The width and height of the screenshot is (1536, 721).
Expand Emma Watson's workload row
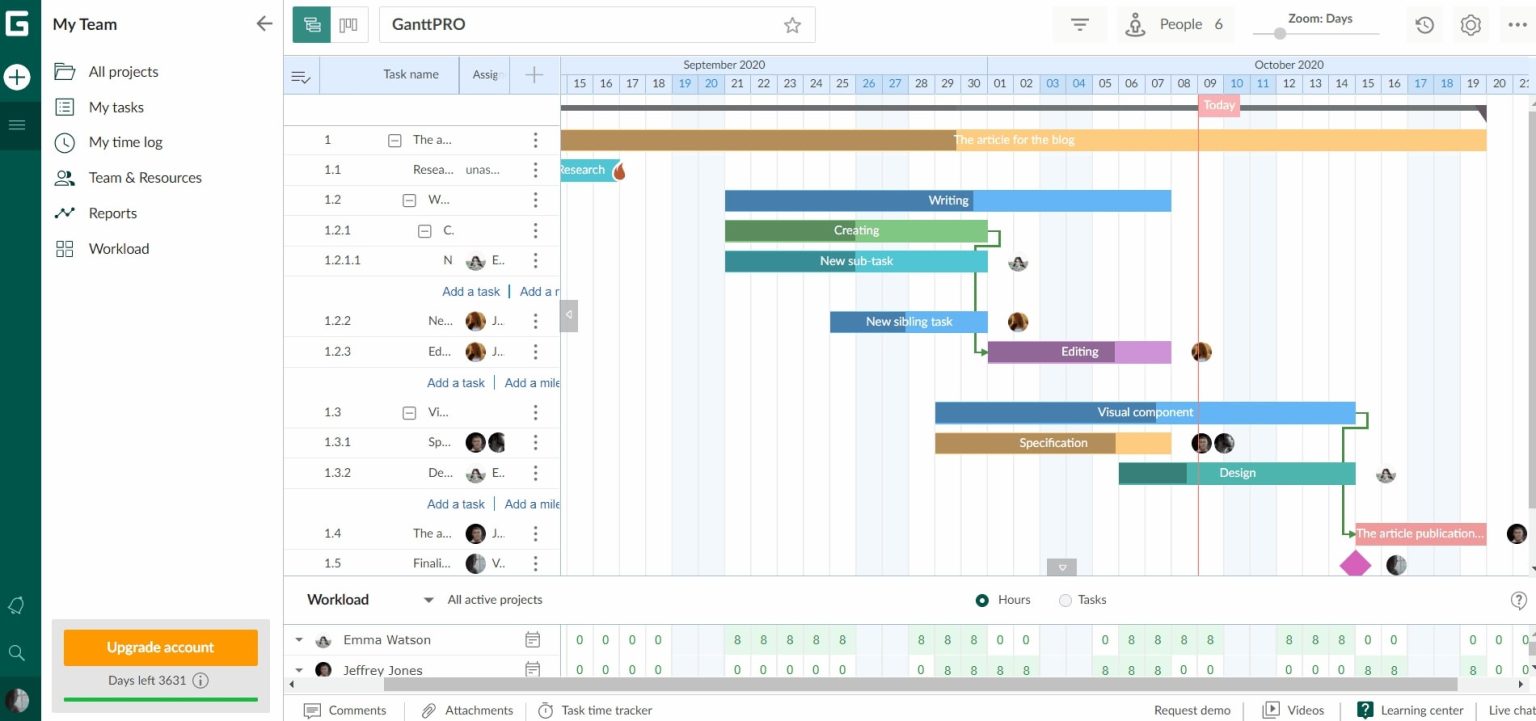(299, 640)
